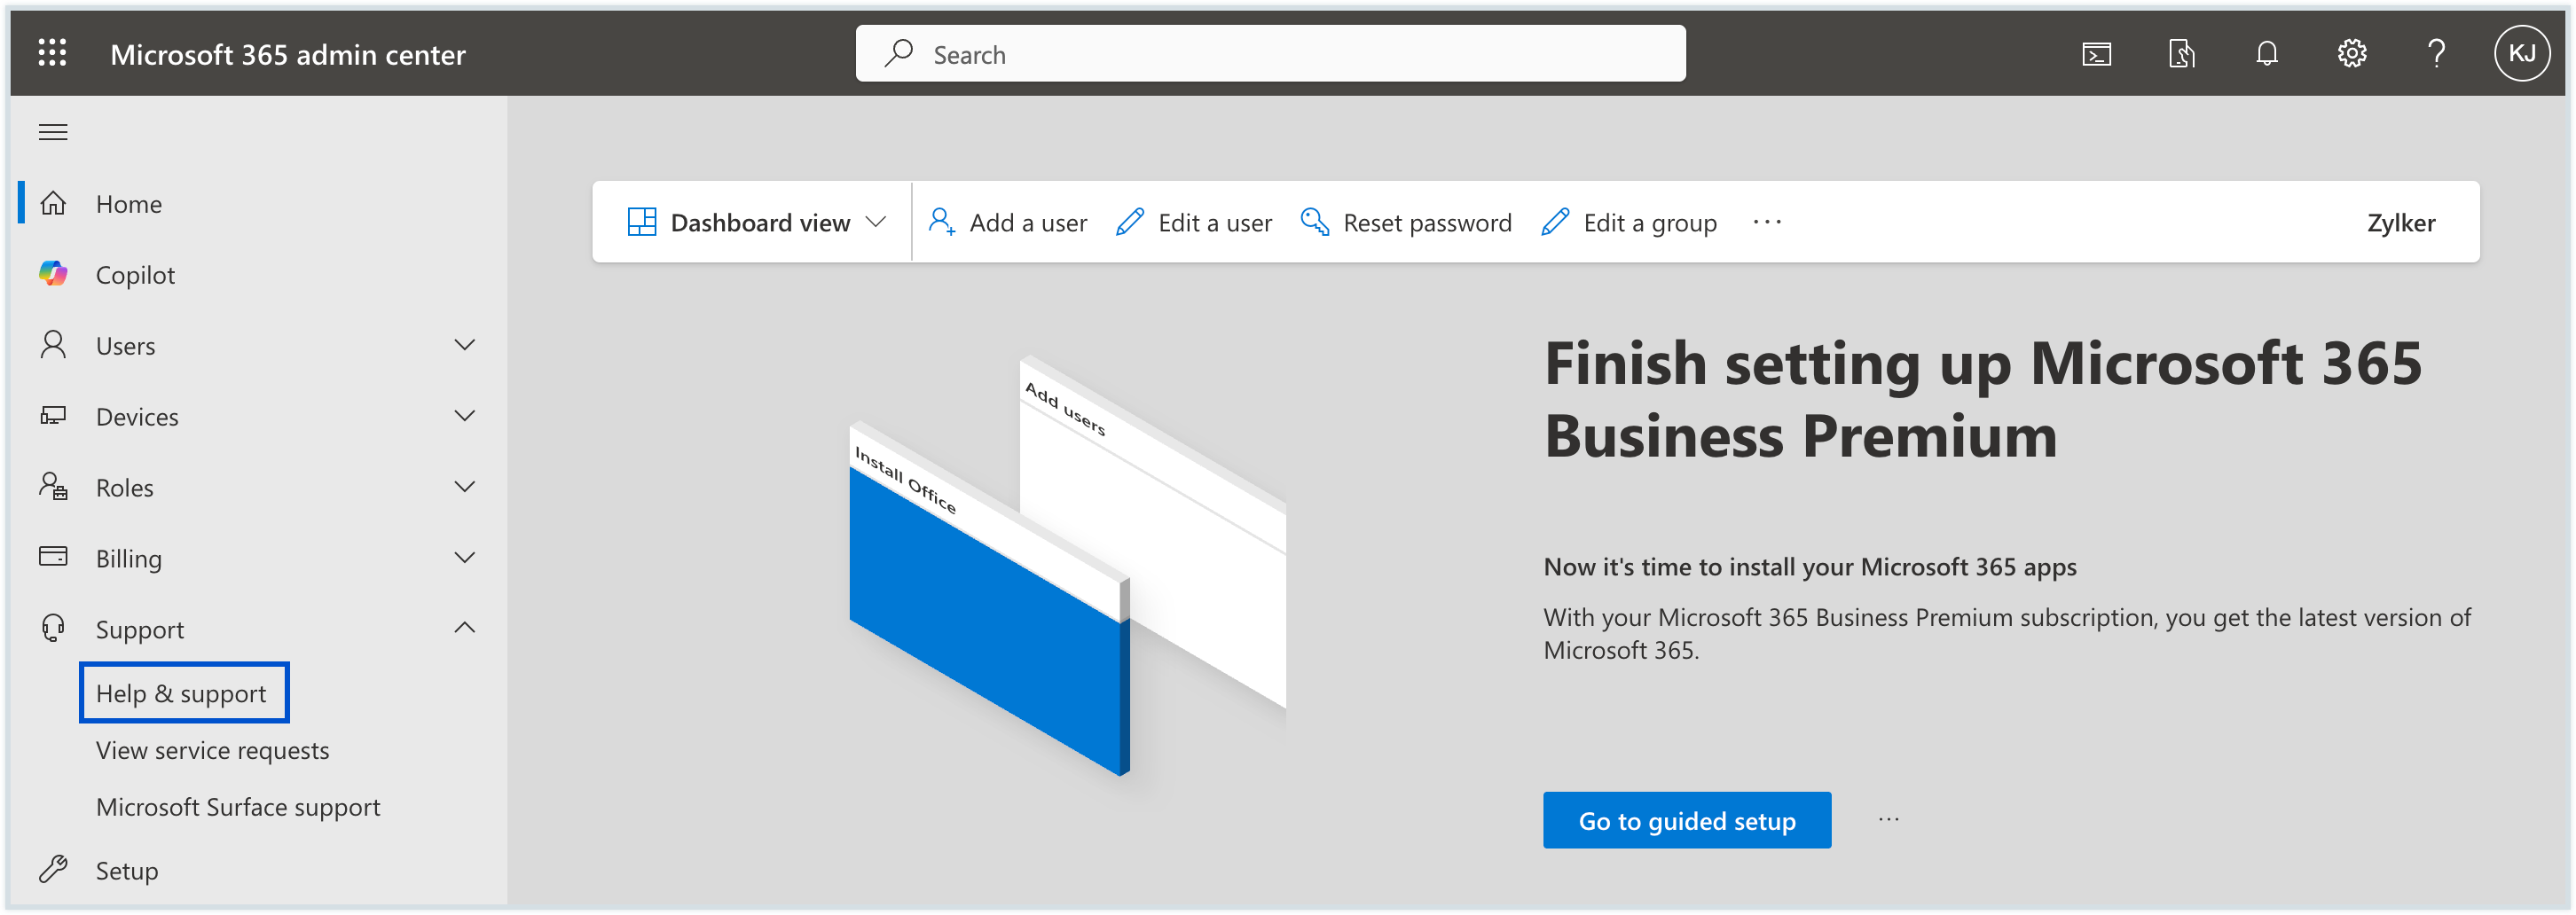Click Go to guided setup button
Image resolution: width=2576 pixels, height=915 pixels.
pyautogui.click(x=1686, y=820)
